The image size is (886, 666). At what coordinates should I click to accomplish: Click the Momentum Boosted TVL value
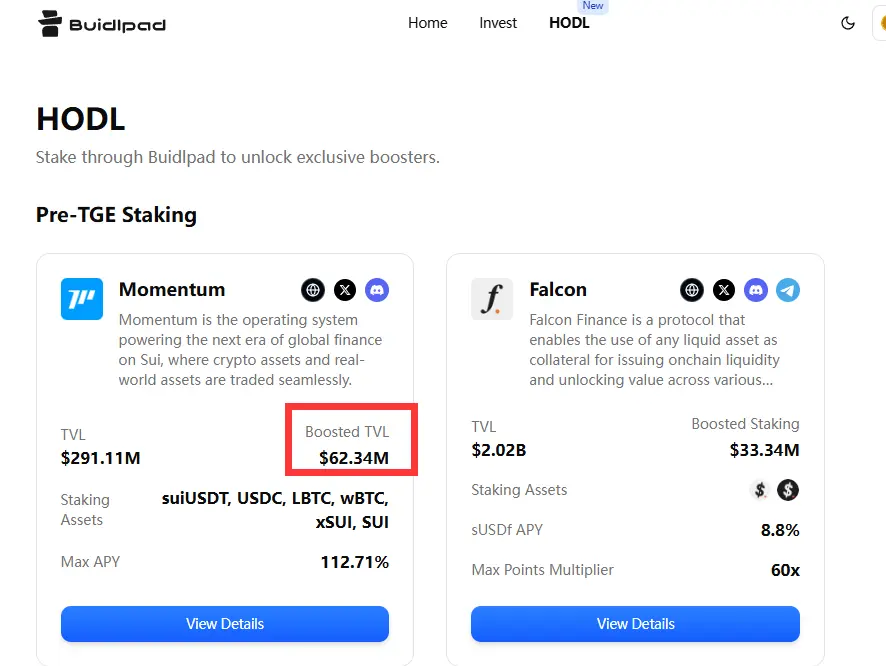(x=354, y=458)
